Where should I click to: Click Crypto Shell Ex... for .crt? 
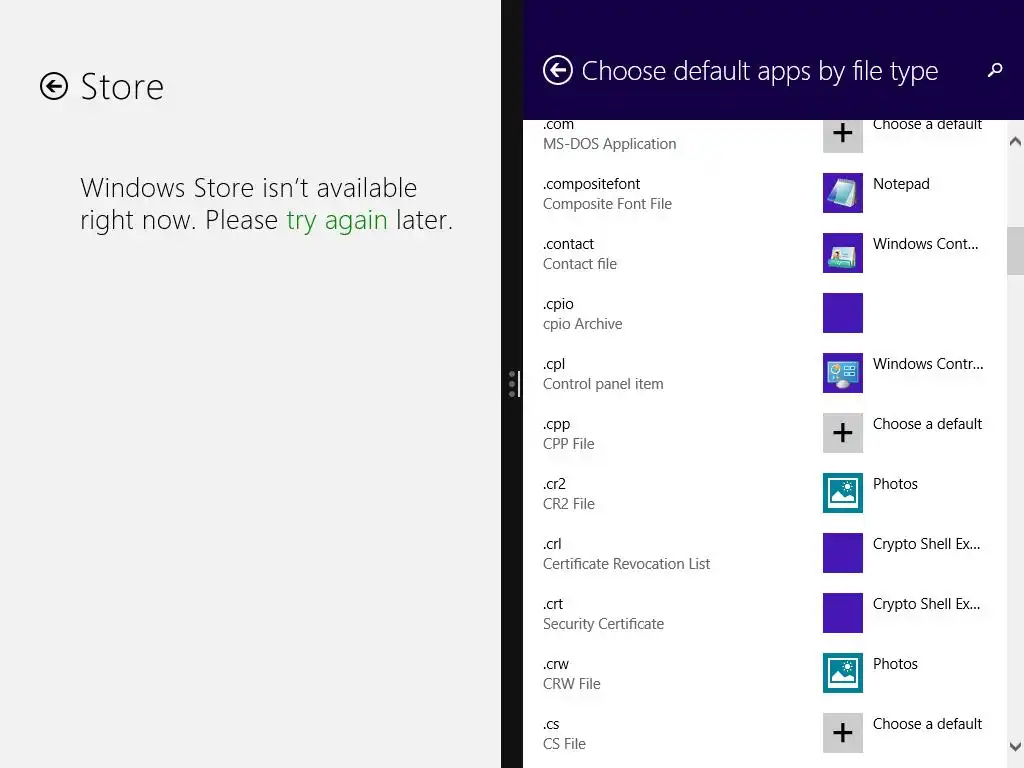(926, 604)
